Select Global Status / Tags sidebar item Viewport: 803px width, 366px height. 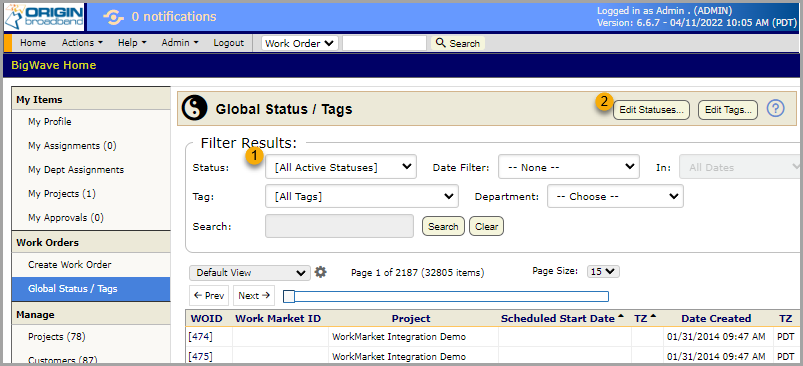point(91,289)
